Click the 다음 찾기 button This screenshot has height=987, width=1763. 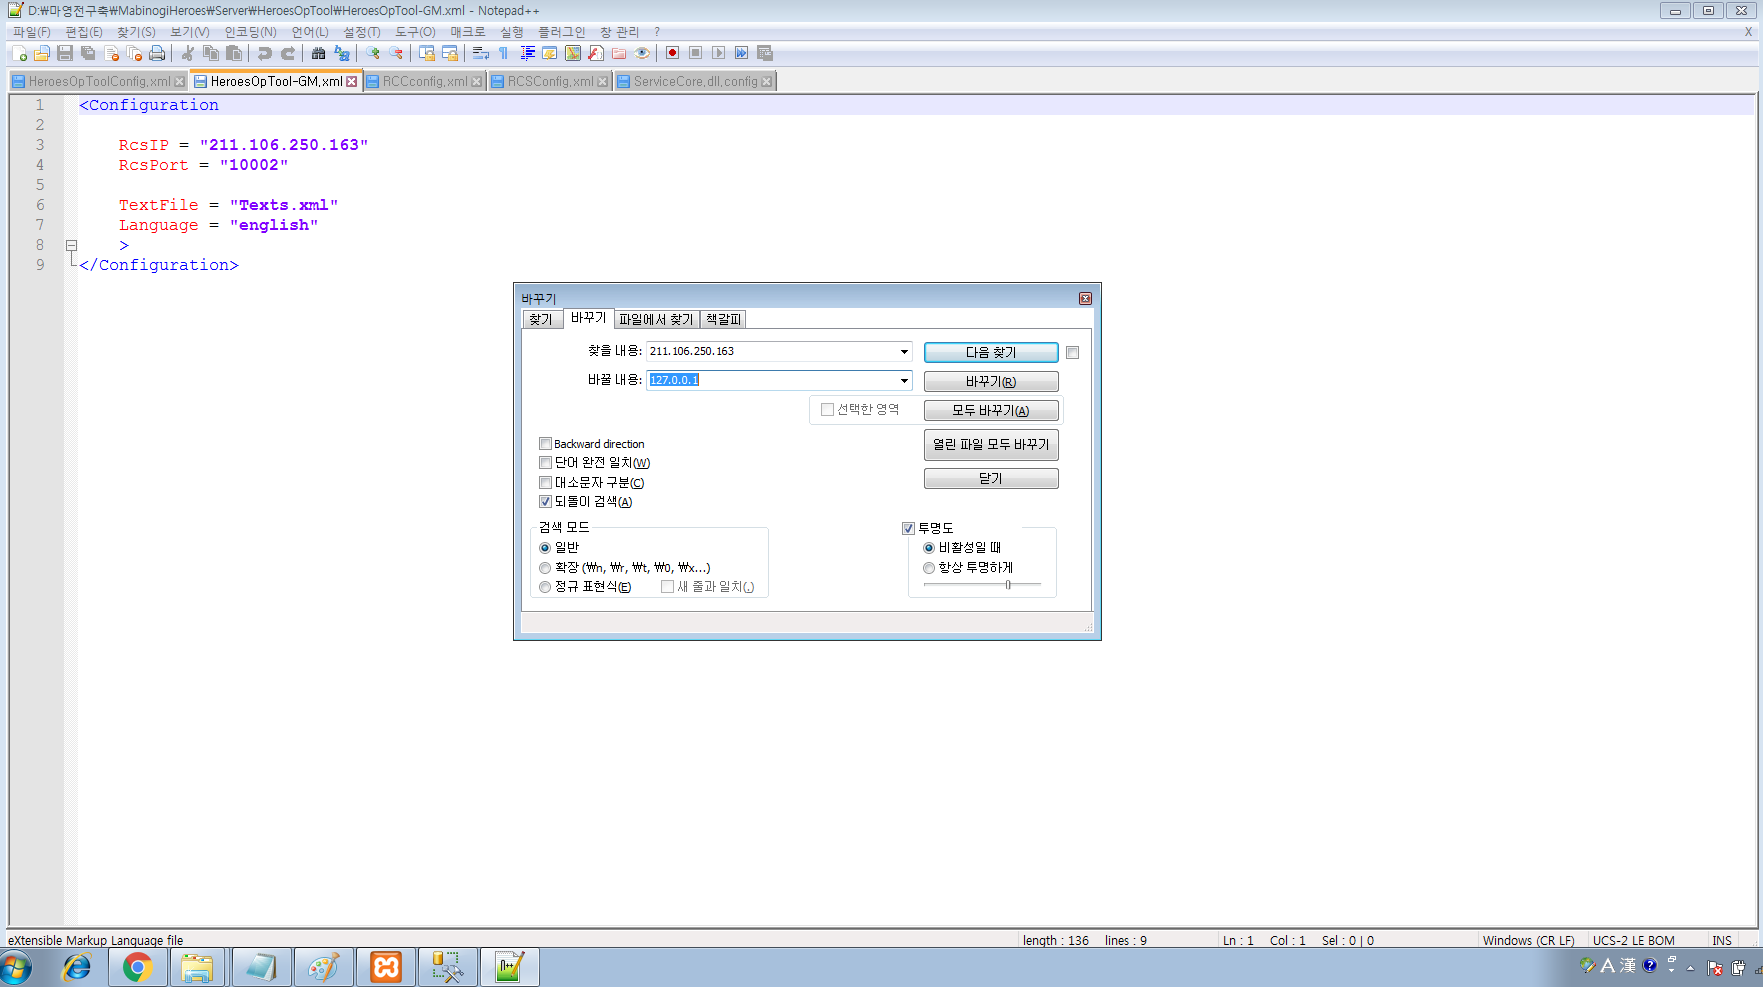point(991,352)
